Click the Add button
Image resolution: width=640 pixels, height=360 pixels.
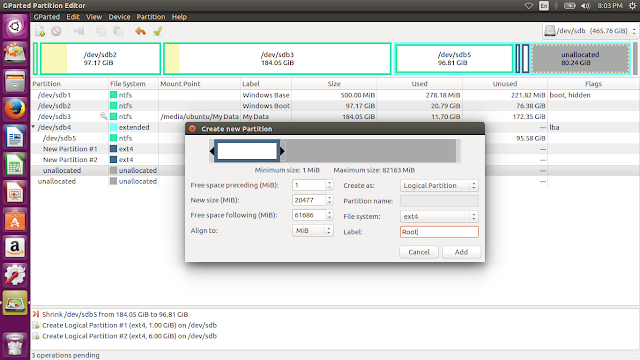click(x=461, y=252)
